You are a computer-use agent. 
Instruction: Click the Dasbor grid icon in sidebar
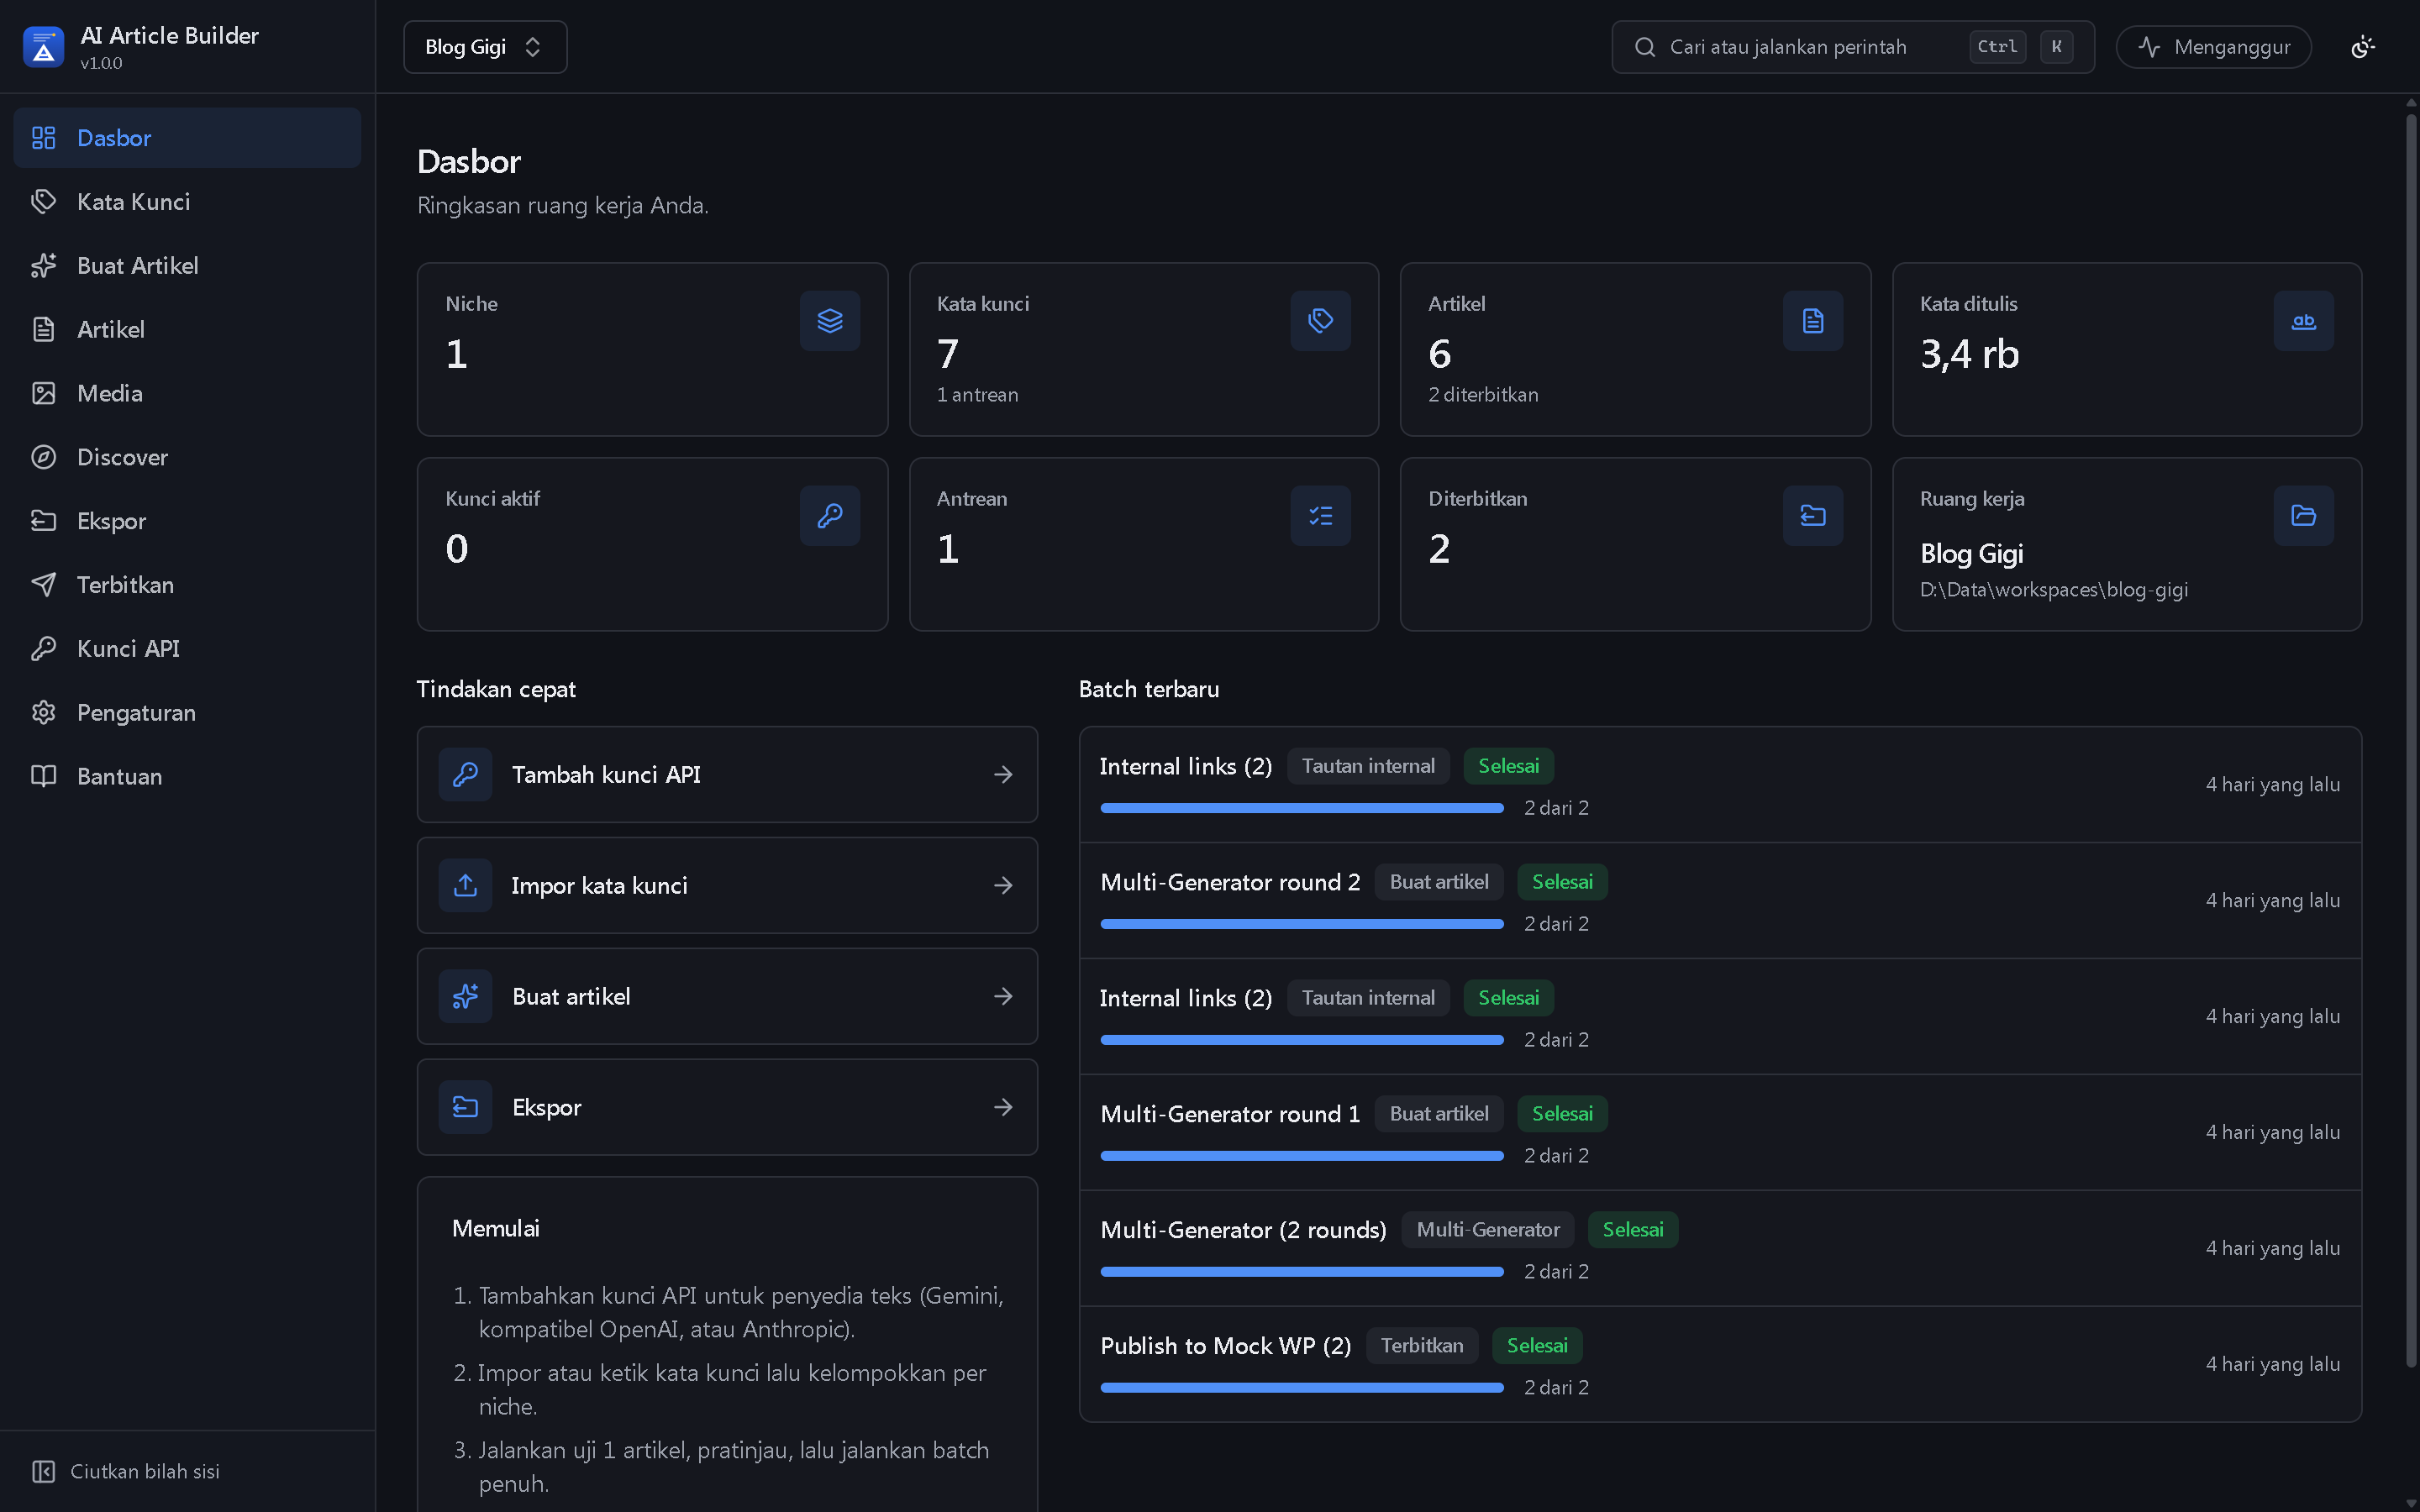click(43, 138)
